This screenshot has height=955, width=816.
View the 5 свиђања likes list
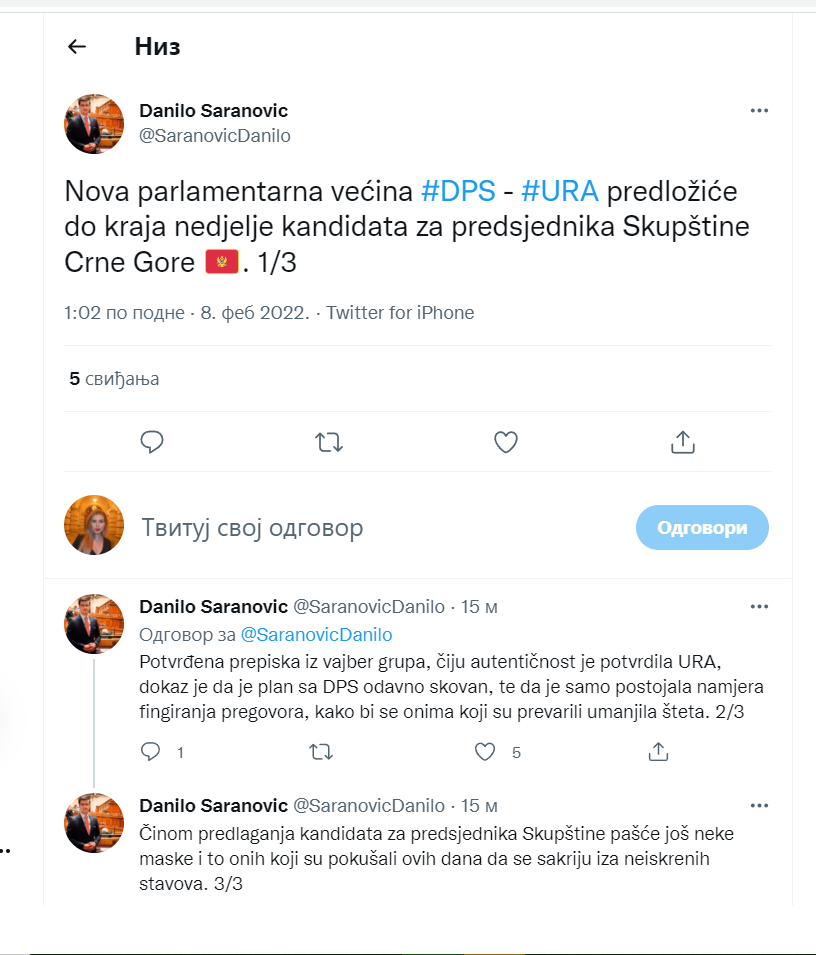tap(114, 379)
